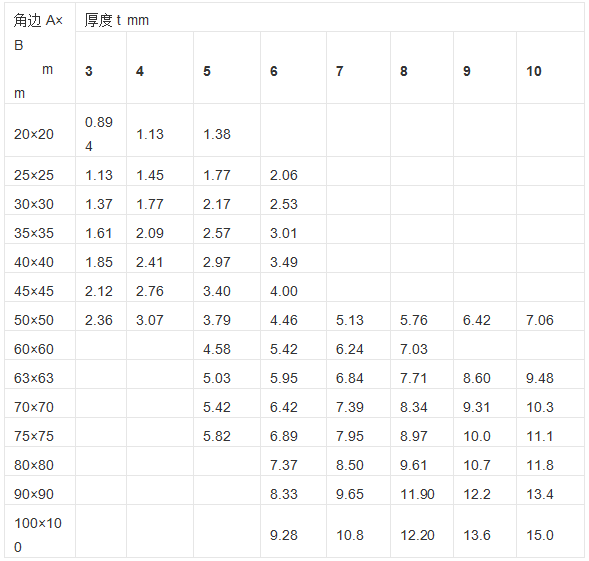Click thickness column header 3
Viewport: 589px width, 561px height.
[89, 71]
